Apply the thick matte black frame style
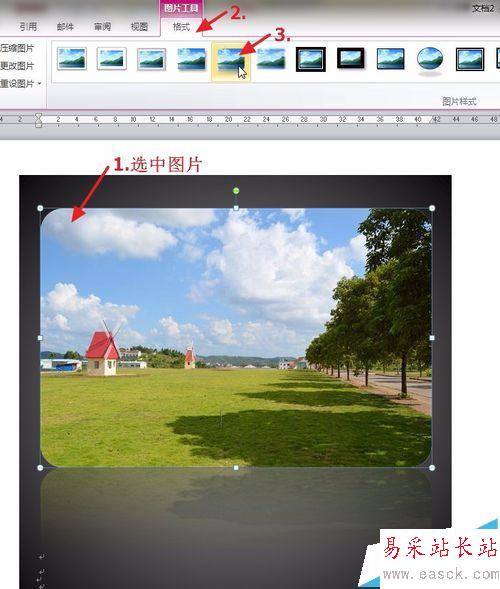The width and height of the screenshot is (500, 589). [x=350, y=58]
